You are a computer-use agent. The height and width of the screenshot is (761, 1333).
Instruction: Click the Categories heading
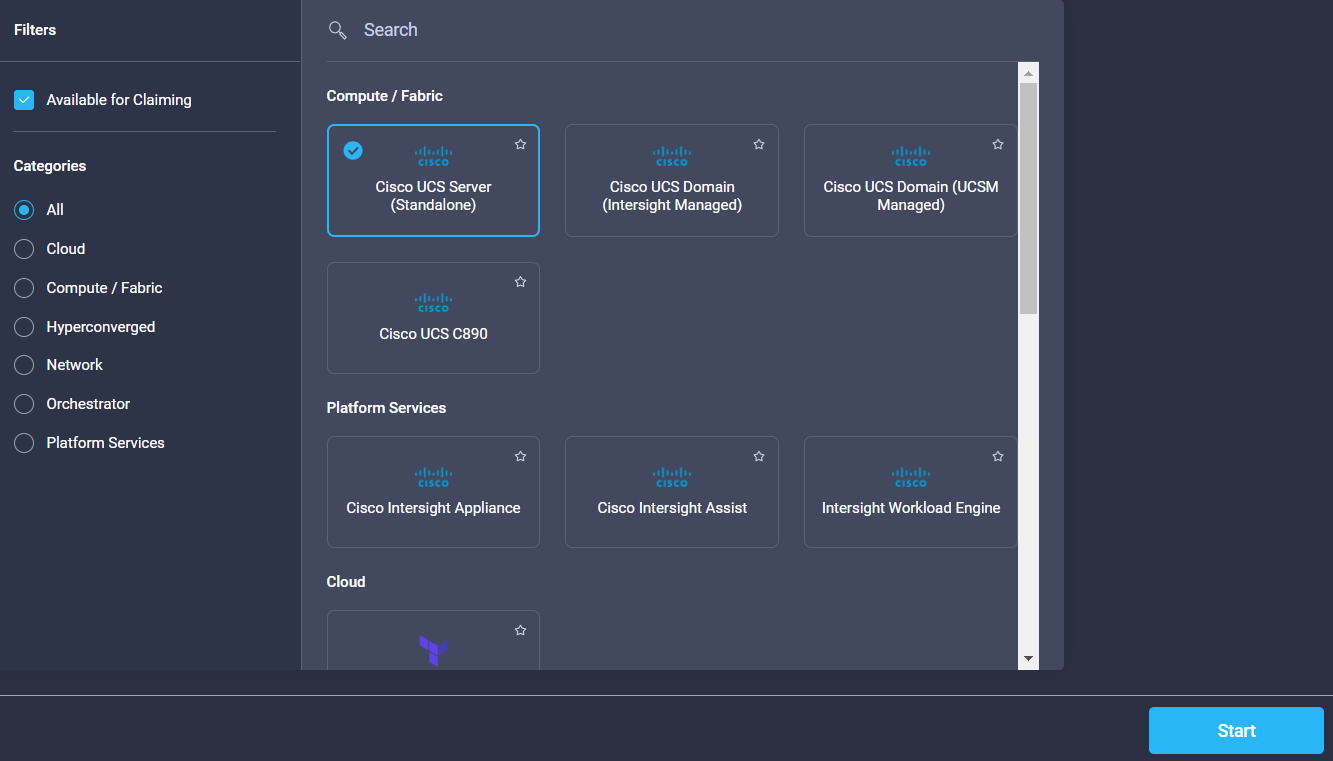point(50,166)
